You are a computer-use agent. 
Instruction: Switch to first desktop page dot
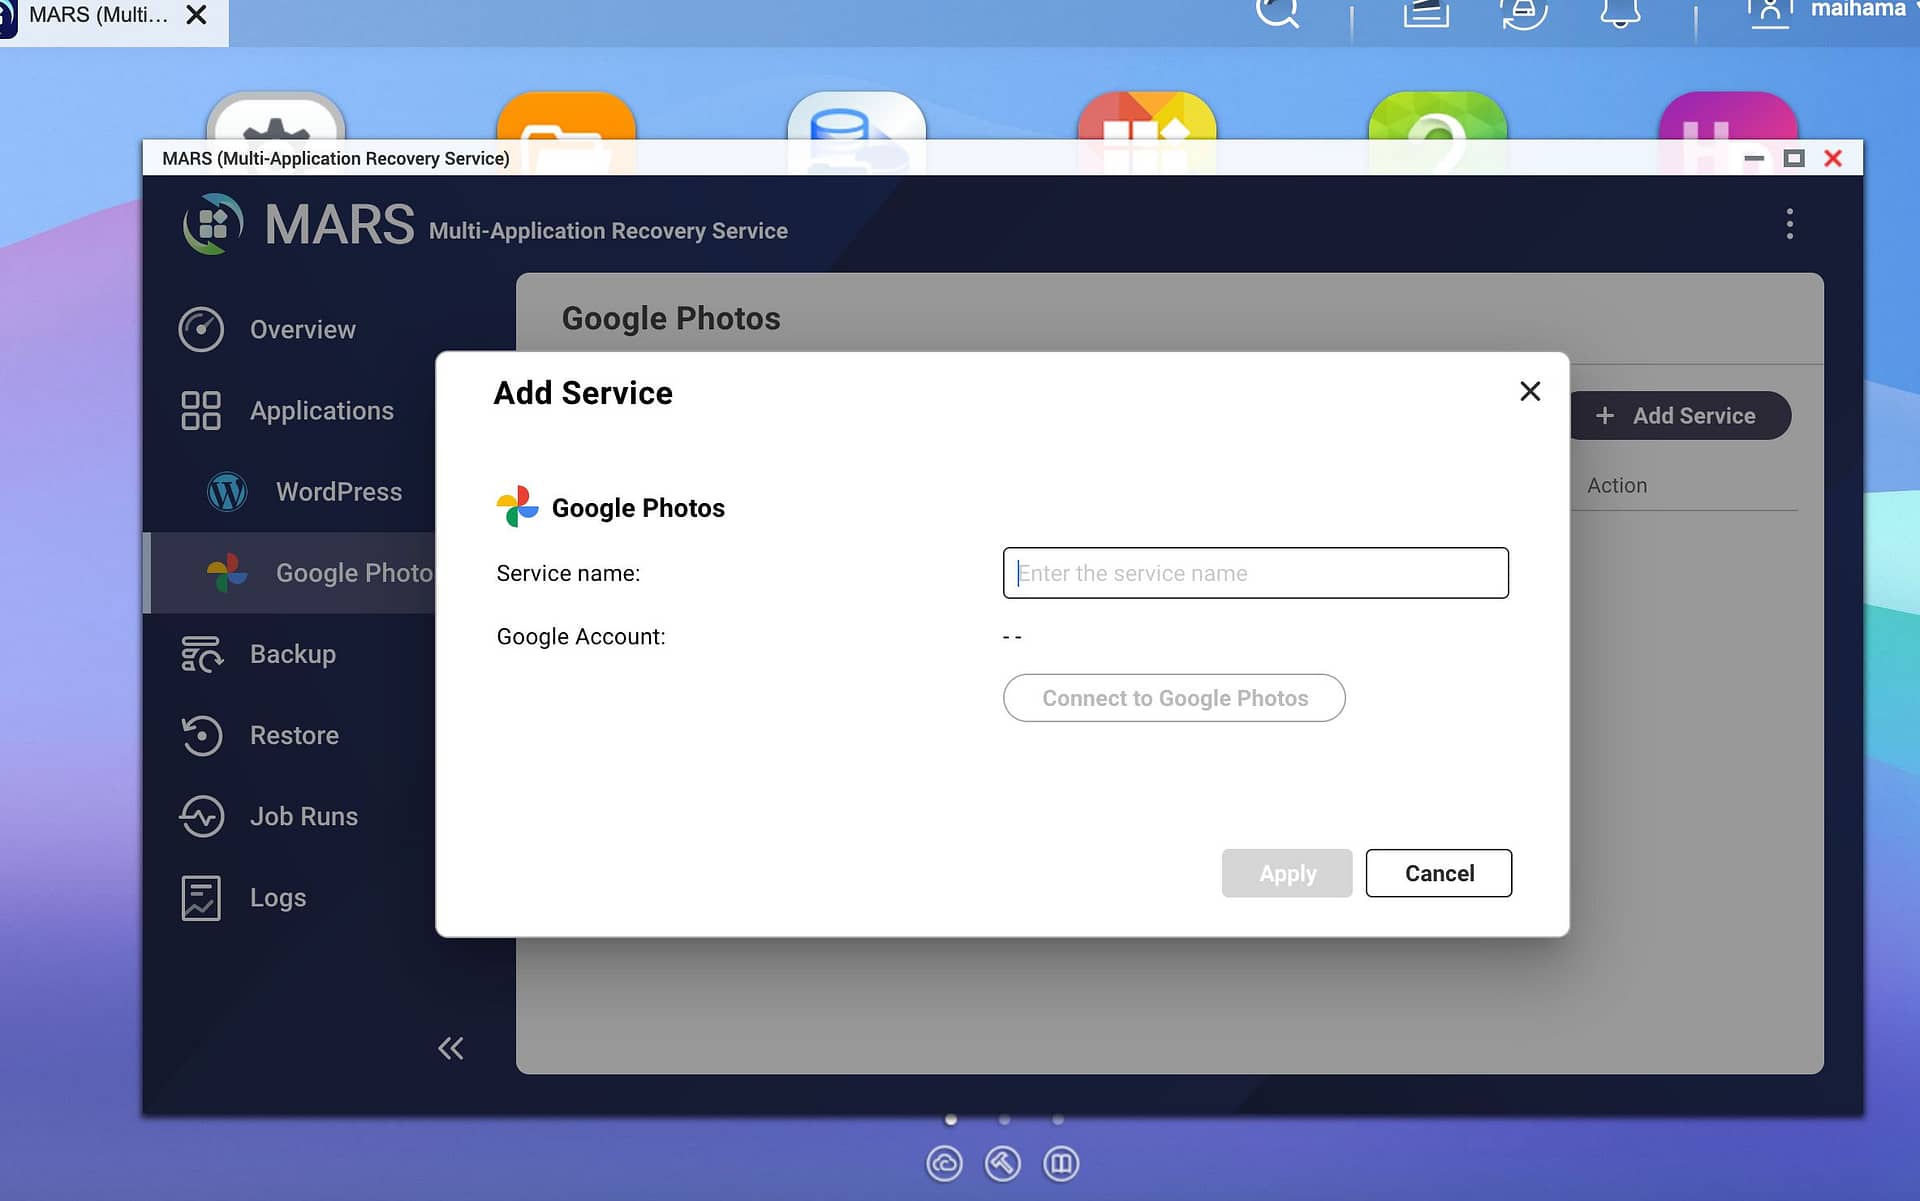click(x=950, y=1119)
